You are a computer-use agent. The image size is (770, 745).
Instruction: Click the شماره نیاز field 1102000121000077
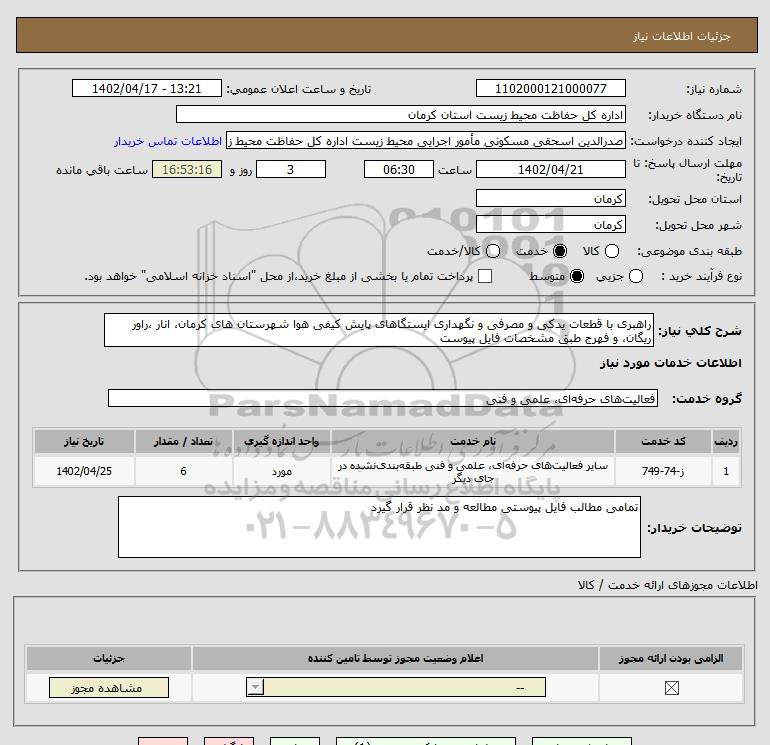pyautogui.click(x=550, y=88)
